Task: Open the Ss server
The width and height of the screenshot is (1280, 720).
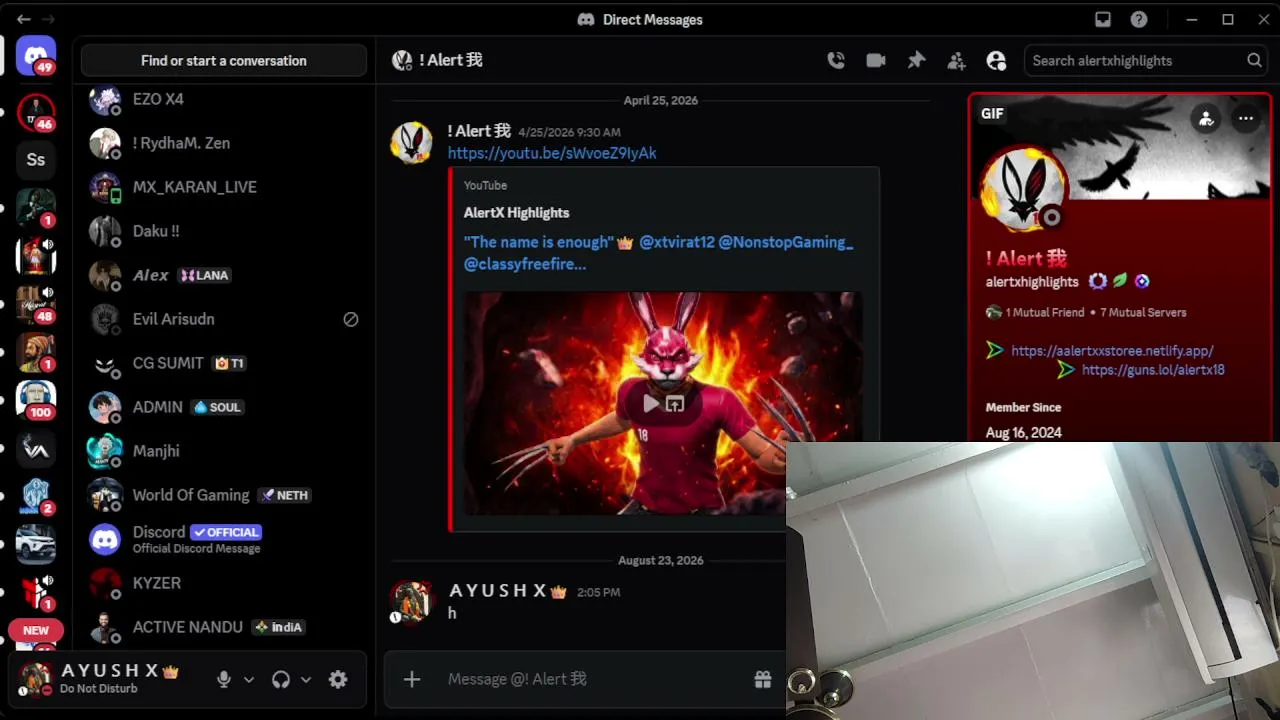Action: 36,160
